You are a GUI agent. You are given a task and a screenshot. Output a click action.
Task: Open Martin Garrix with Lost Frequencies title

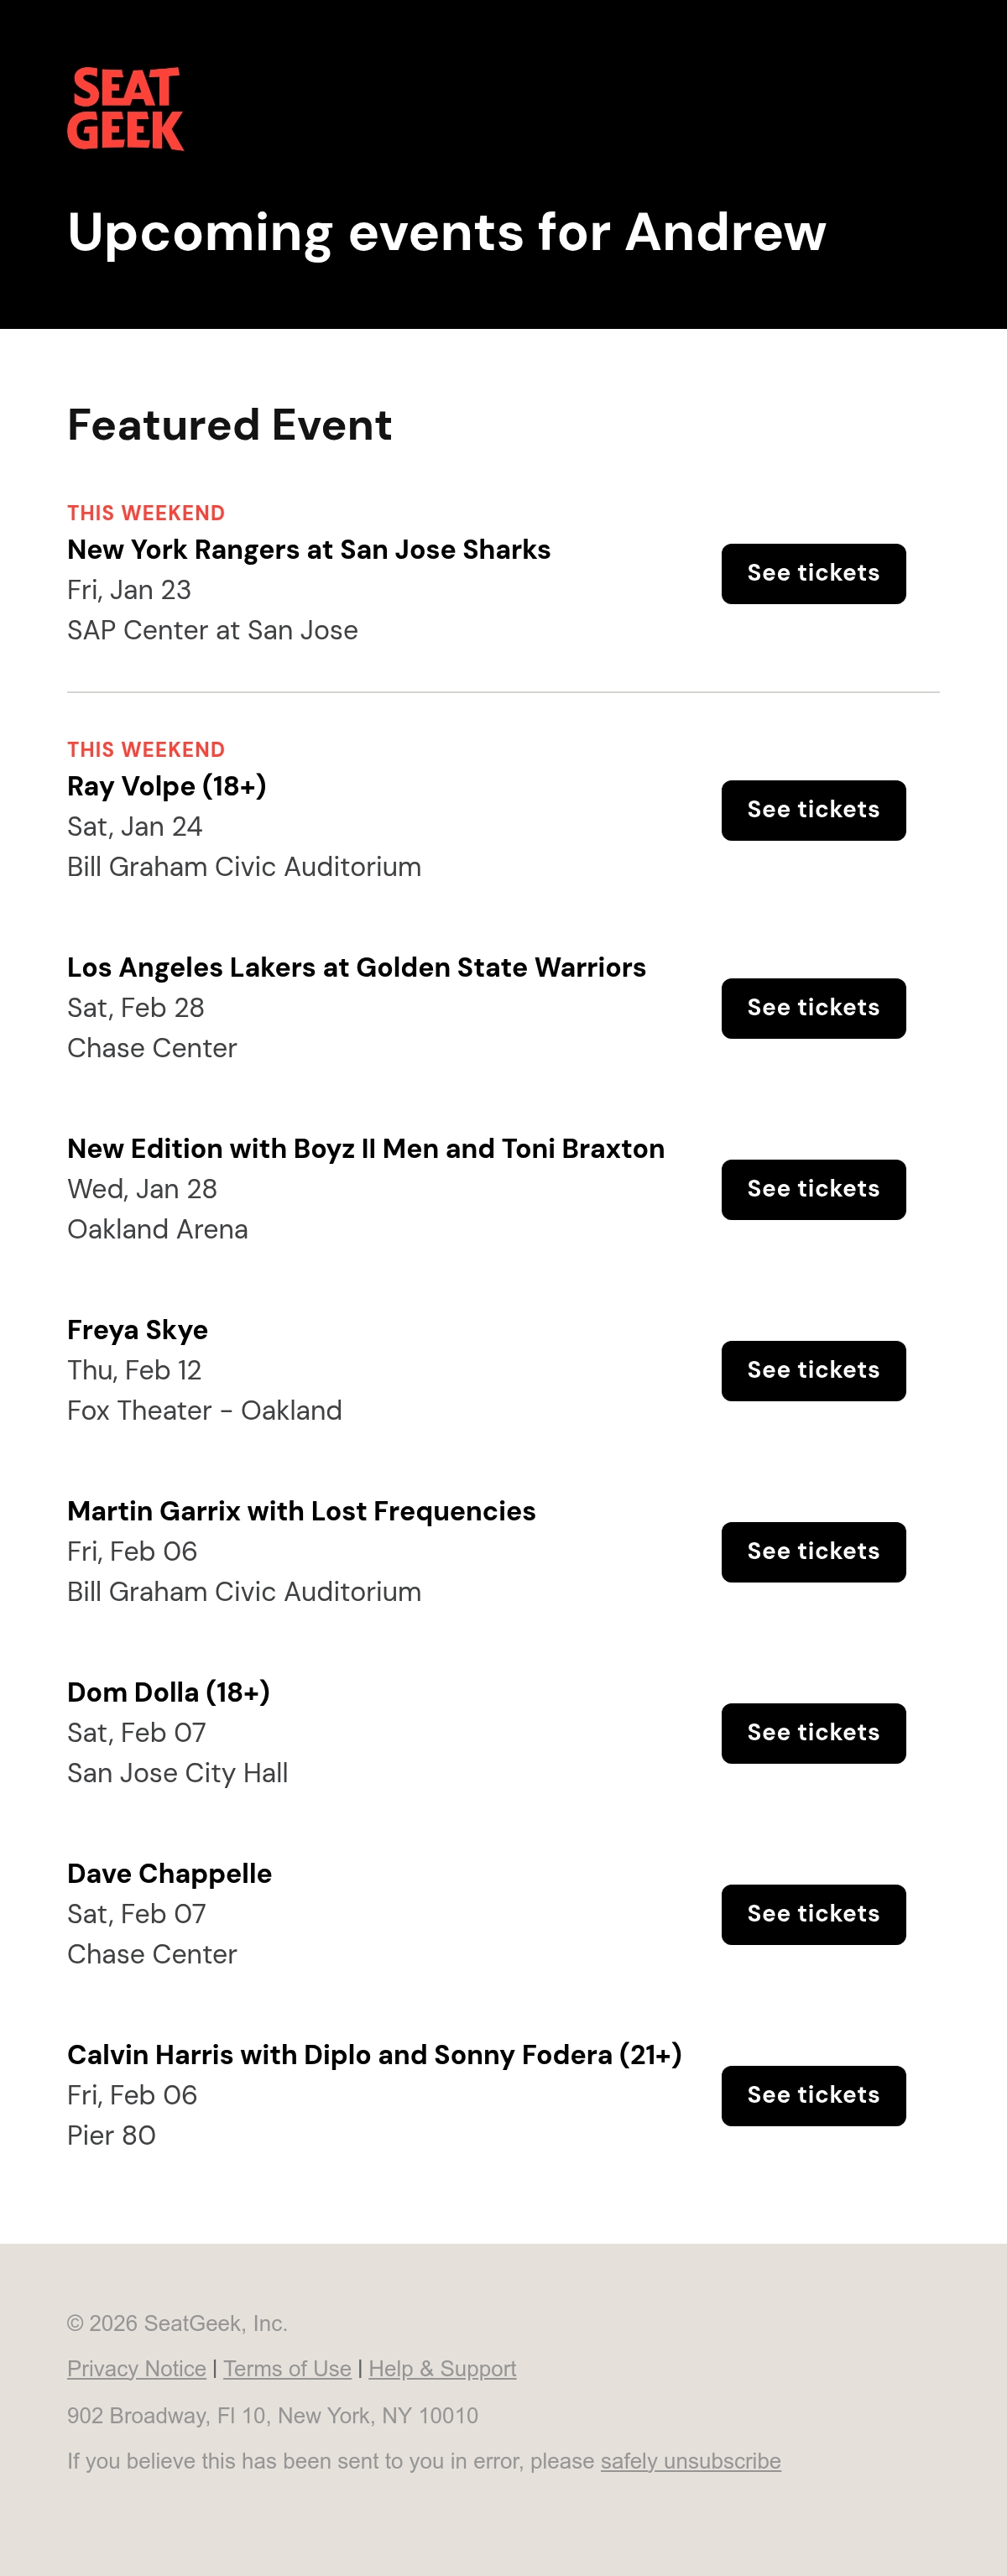tap(301, 1511)
